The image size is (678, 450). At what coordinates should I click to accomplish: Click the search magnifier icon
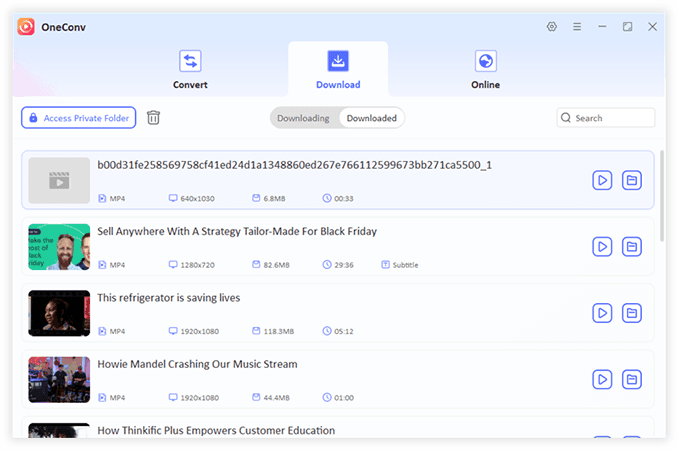pos(566,118)
